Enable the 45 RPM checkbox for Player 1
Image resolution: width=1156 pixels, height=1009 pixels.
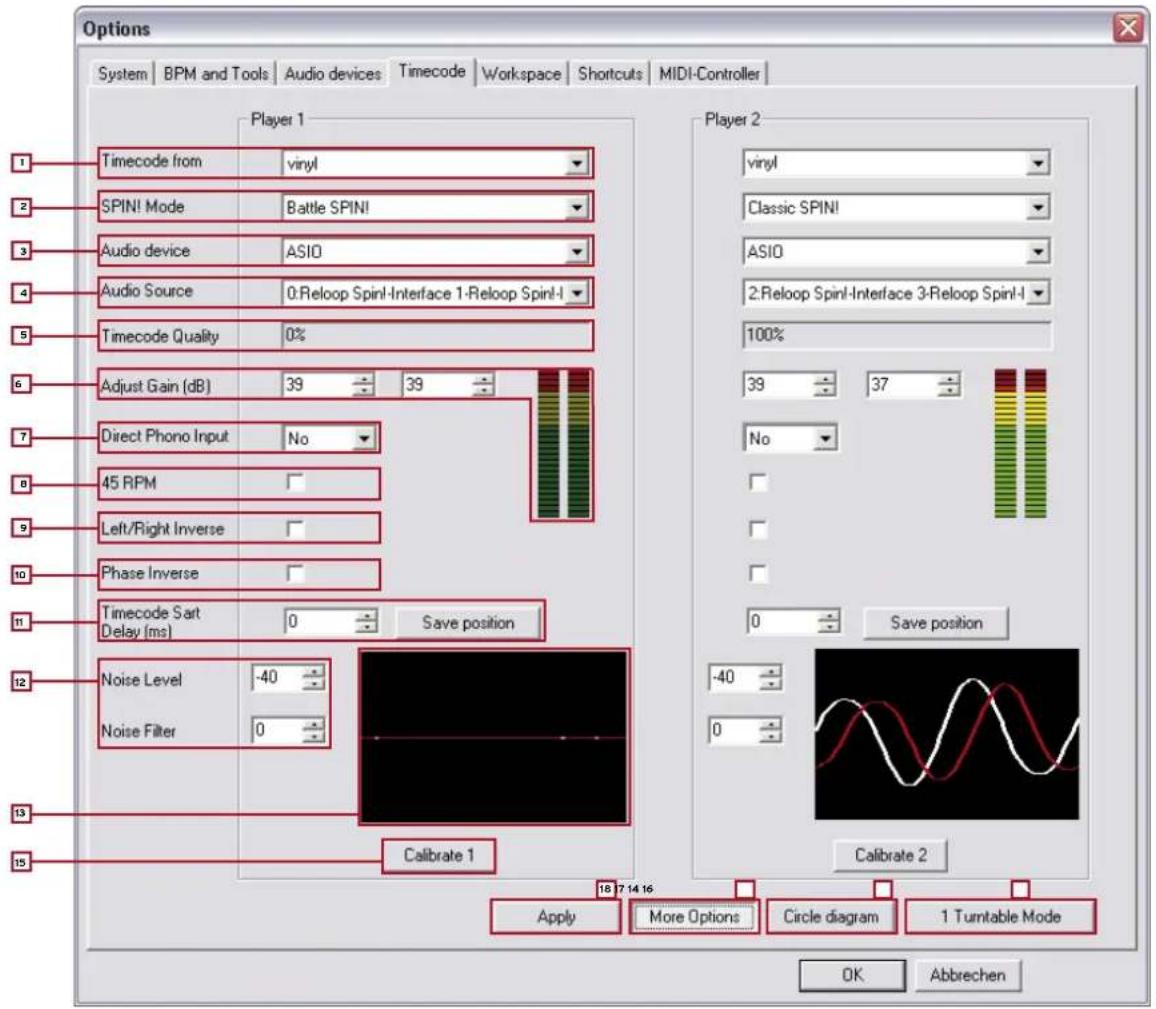coord(295,483)
